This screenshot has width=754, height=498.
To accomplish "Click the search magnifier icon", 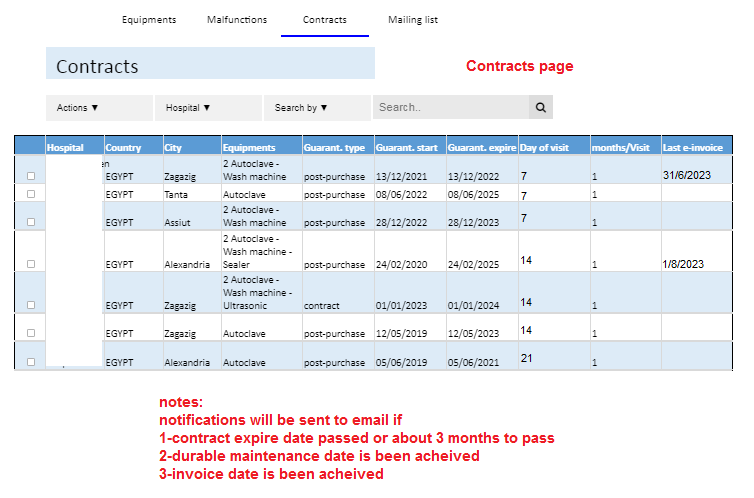I will point(540,107).
